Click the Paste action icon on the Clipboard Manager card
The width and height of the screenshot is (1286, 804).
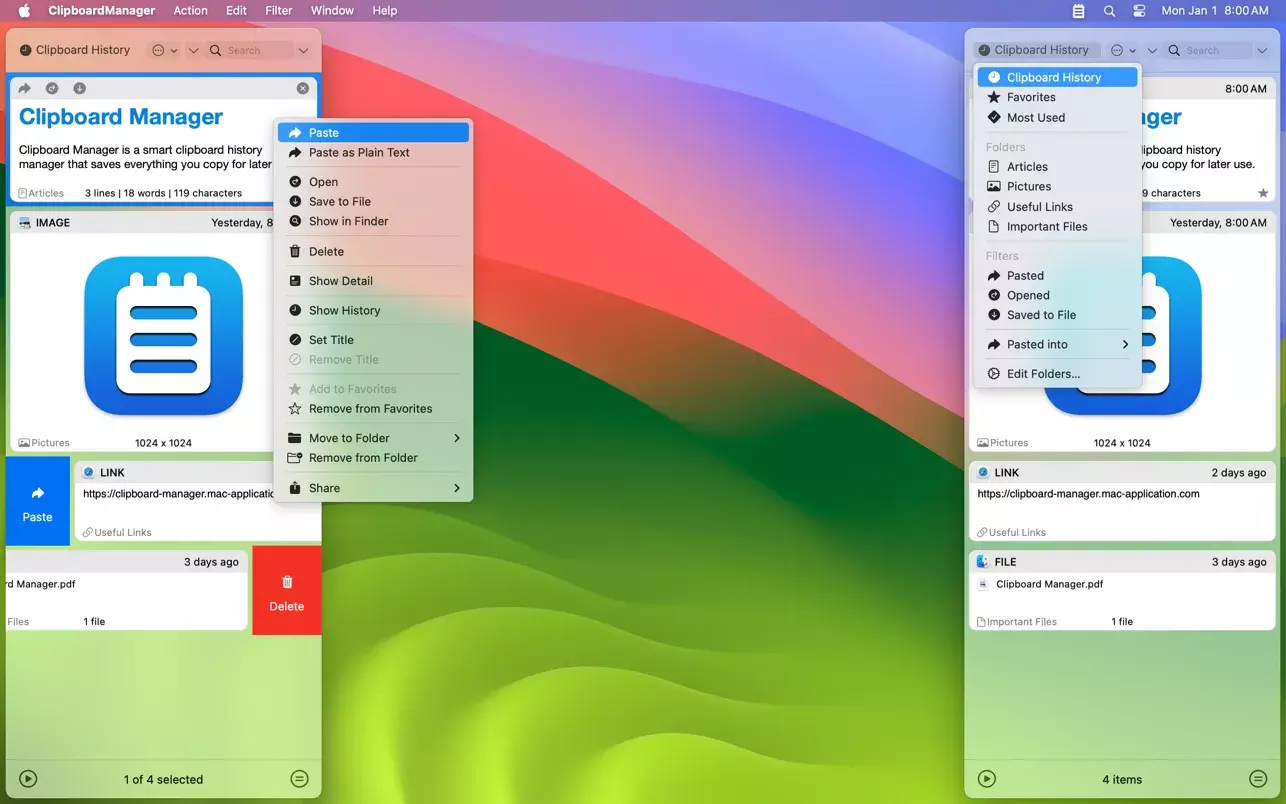[x=23, y=88]
